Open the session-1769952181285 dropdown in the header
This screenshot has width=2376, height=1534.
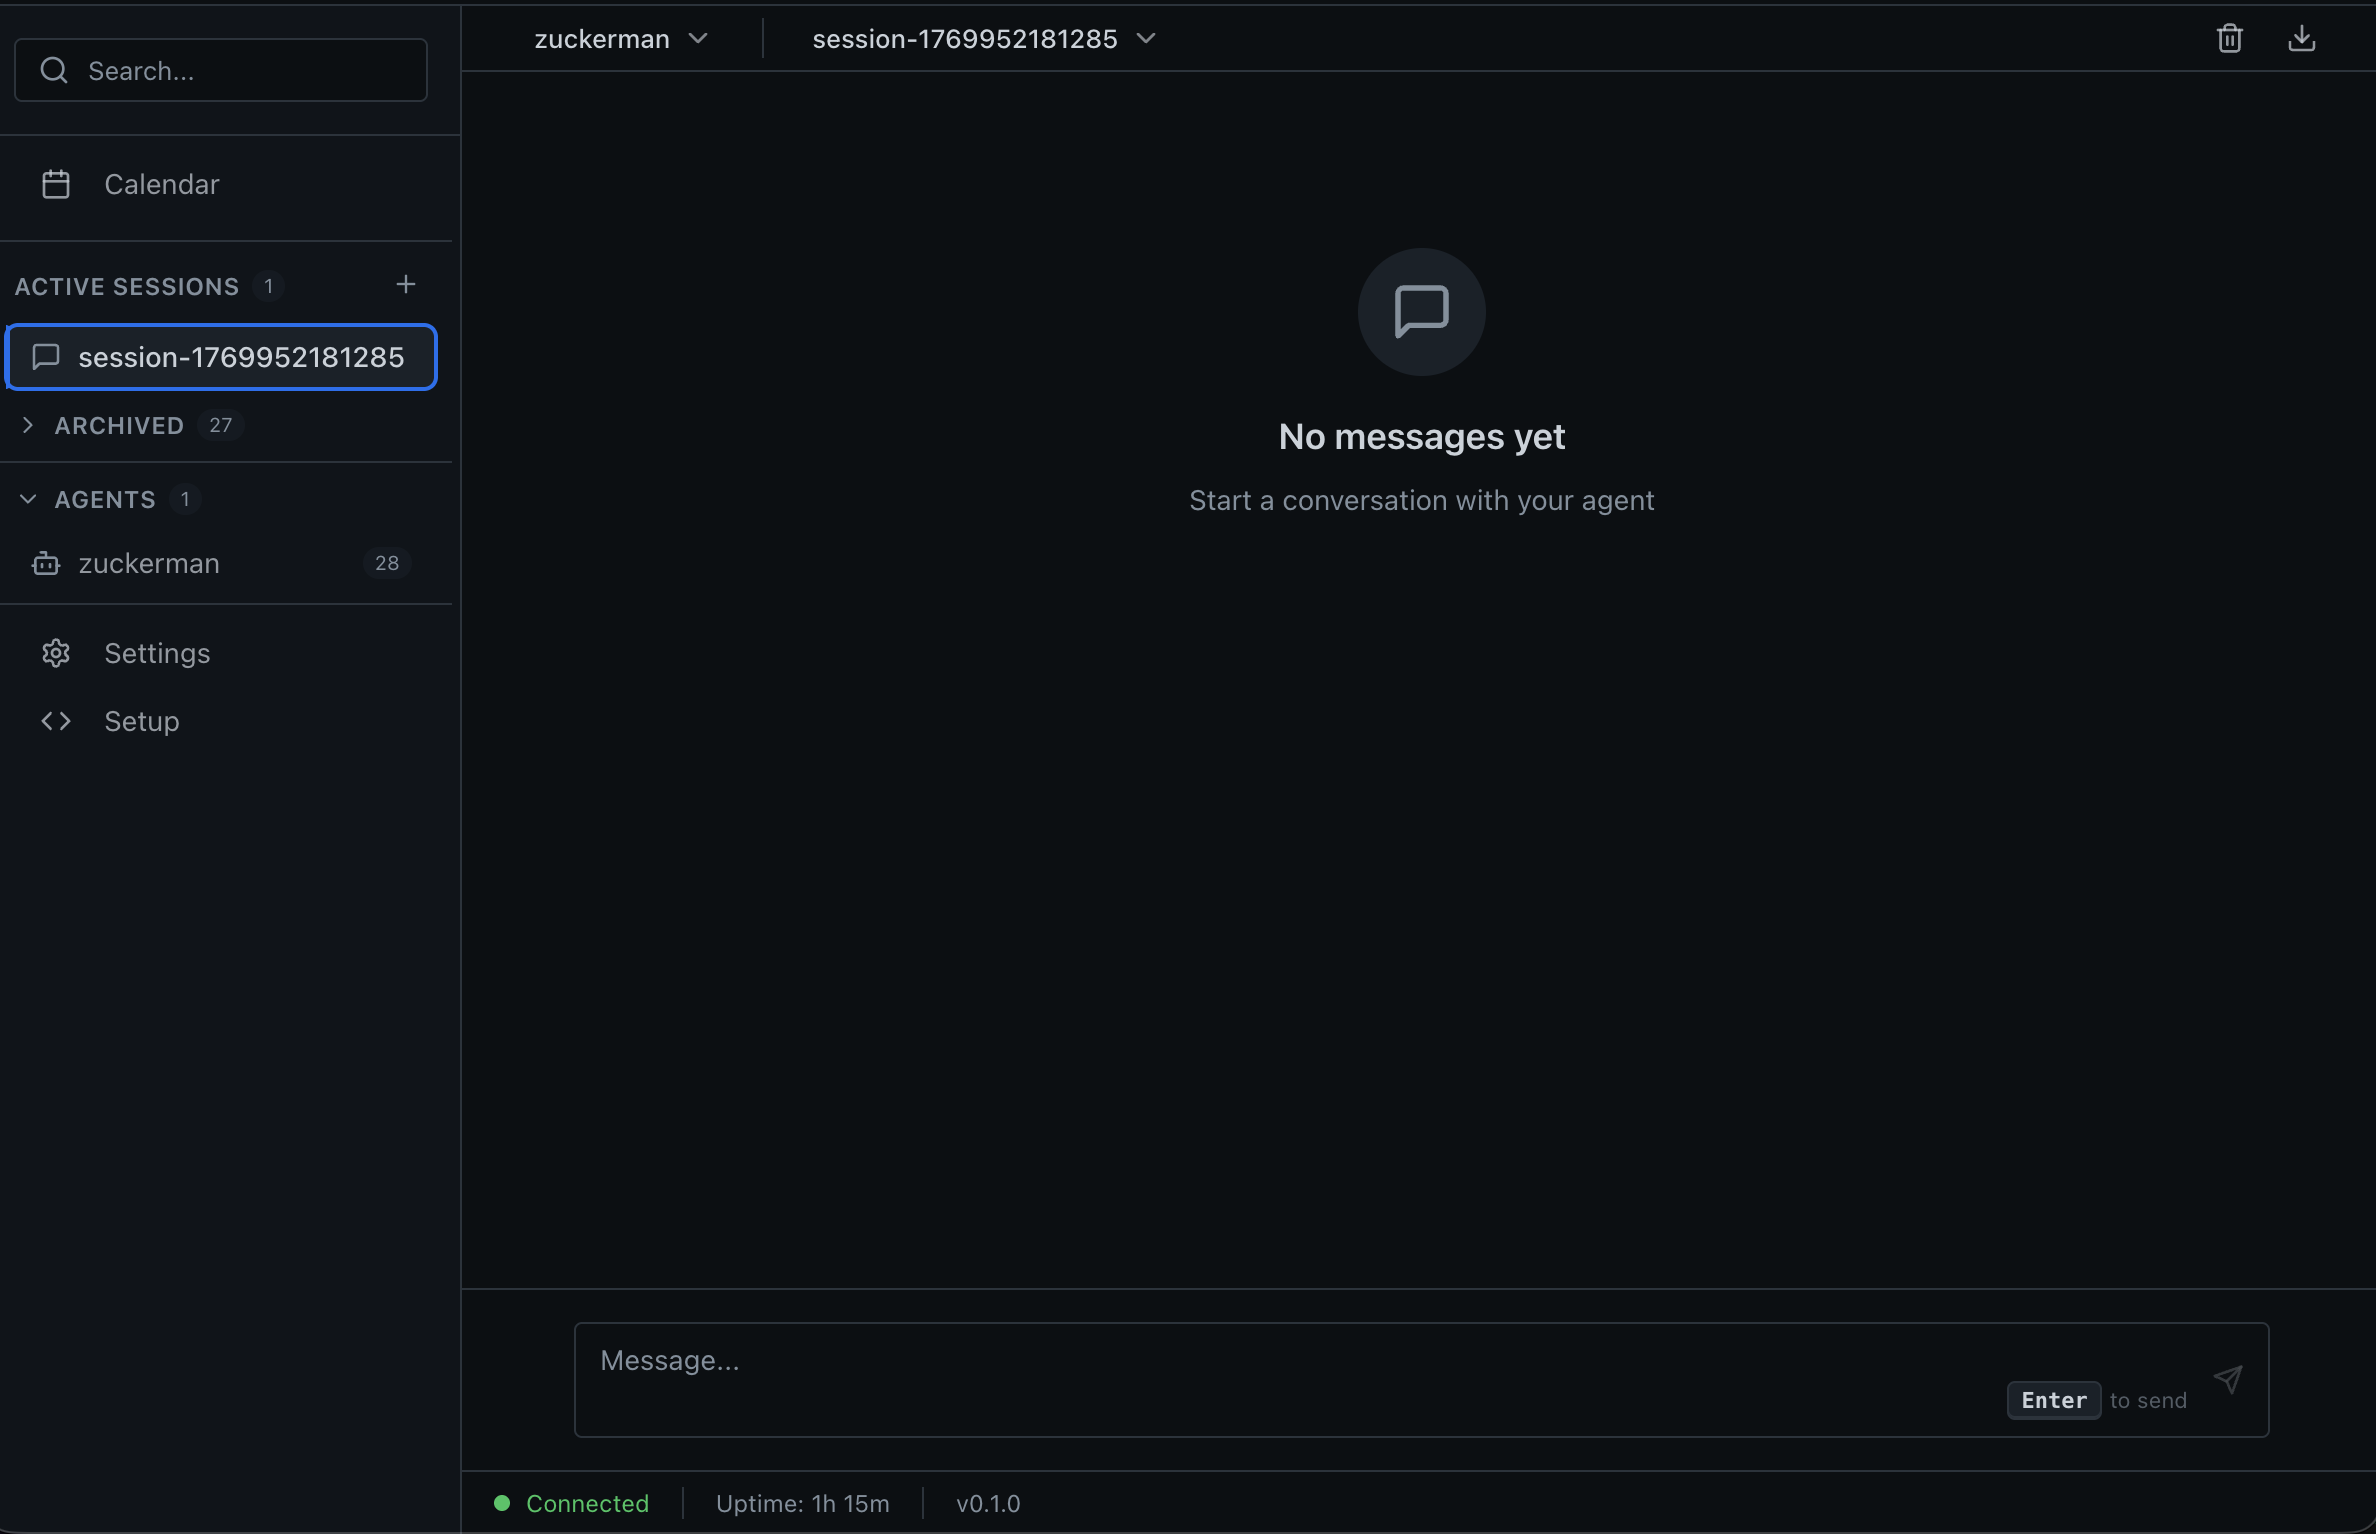(x=1147, y=38)
